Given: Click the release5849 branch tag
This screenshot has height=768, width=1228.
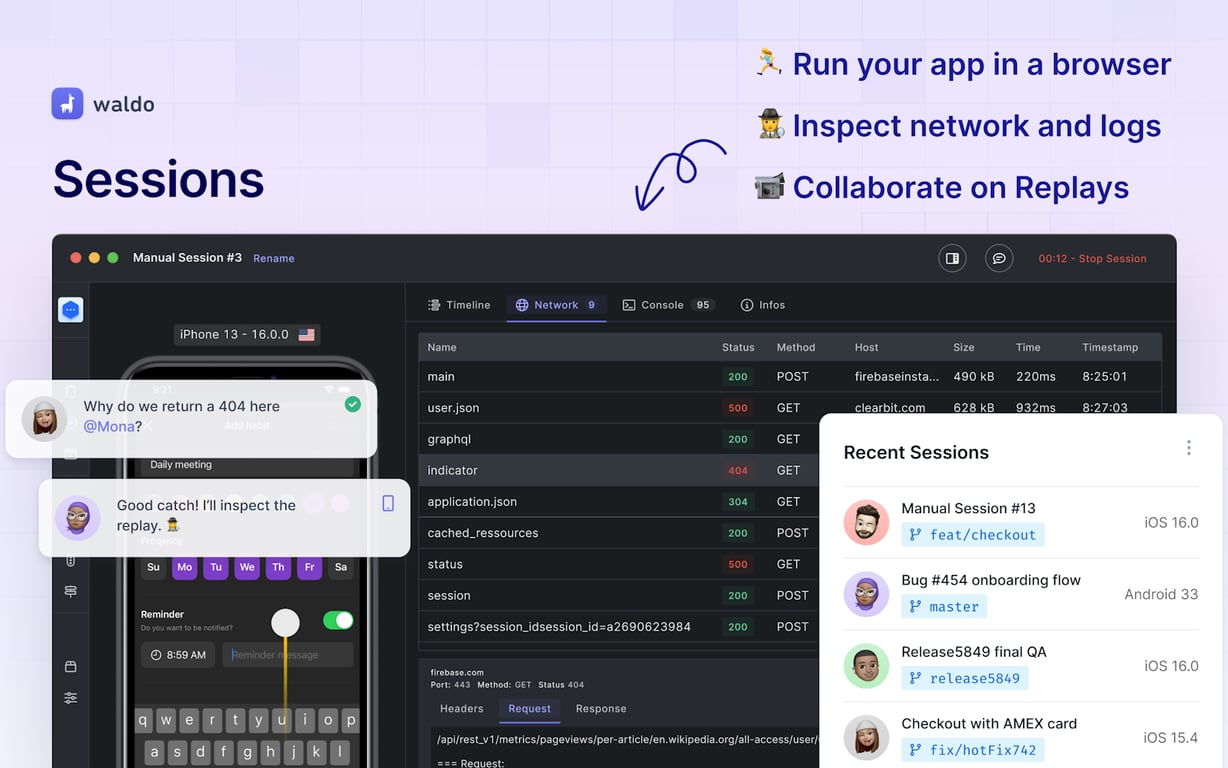Looking at the screenshot, I should tap(964, 678).
